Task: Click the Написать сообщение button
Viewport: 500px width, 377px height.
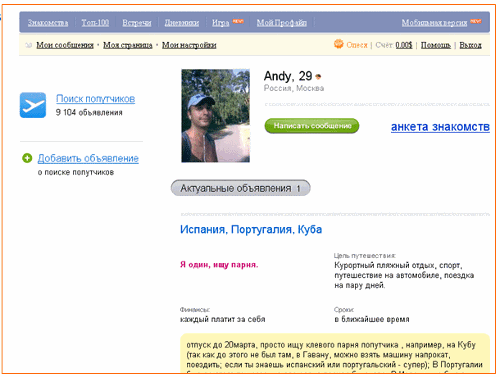Action: [312, 126]
